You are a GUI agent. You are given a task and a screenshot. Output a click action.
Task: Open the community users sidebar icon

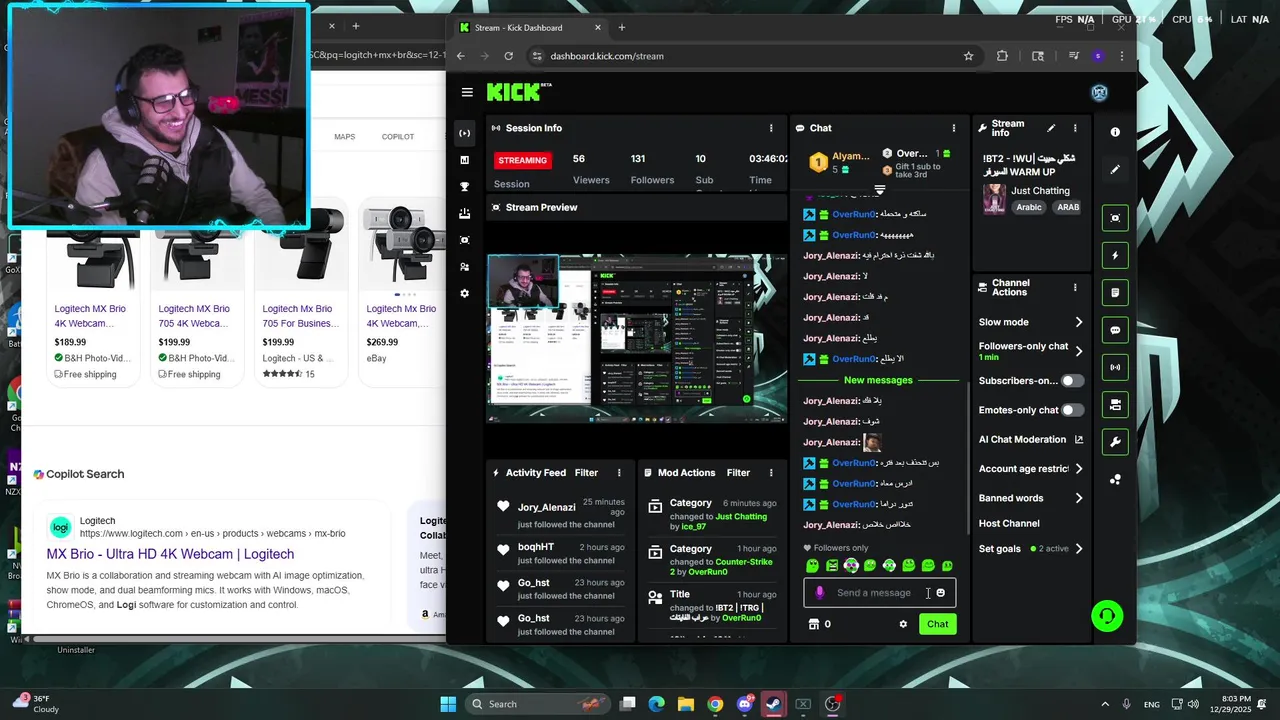click(464, 267)
